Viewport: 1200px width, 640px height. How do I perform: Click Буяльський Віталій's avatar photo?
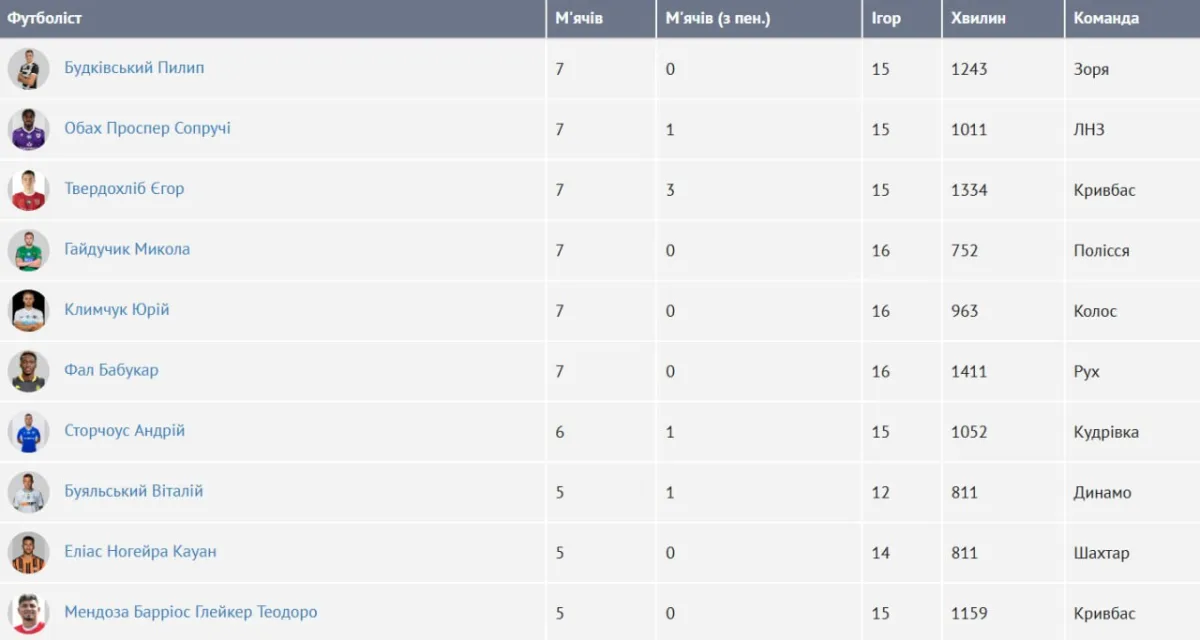pos(28,492)
